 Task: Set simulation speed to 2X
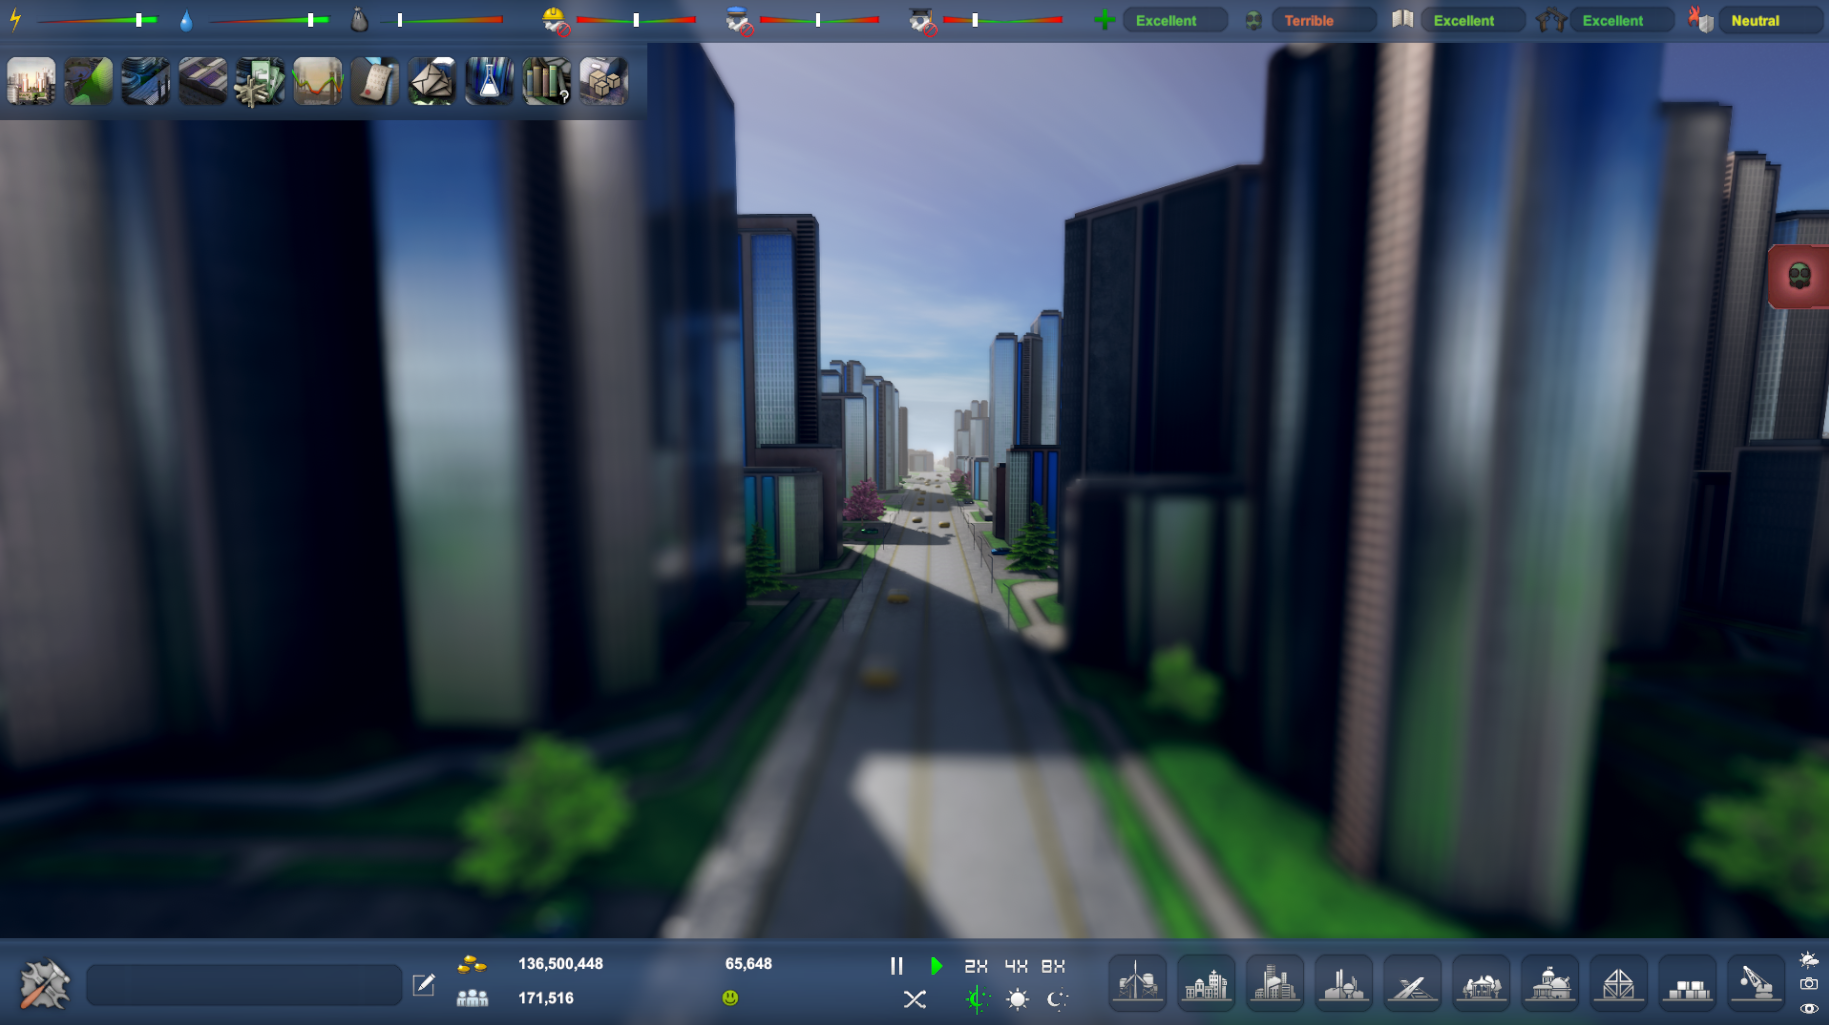976,966
